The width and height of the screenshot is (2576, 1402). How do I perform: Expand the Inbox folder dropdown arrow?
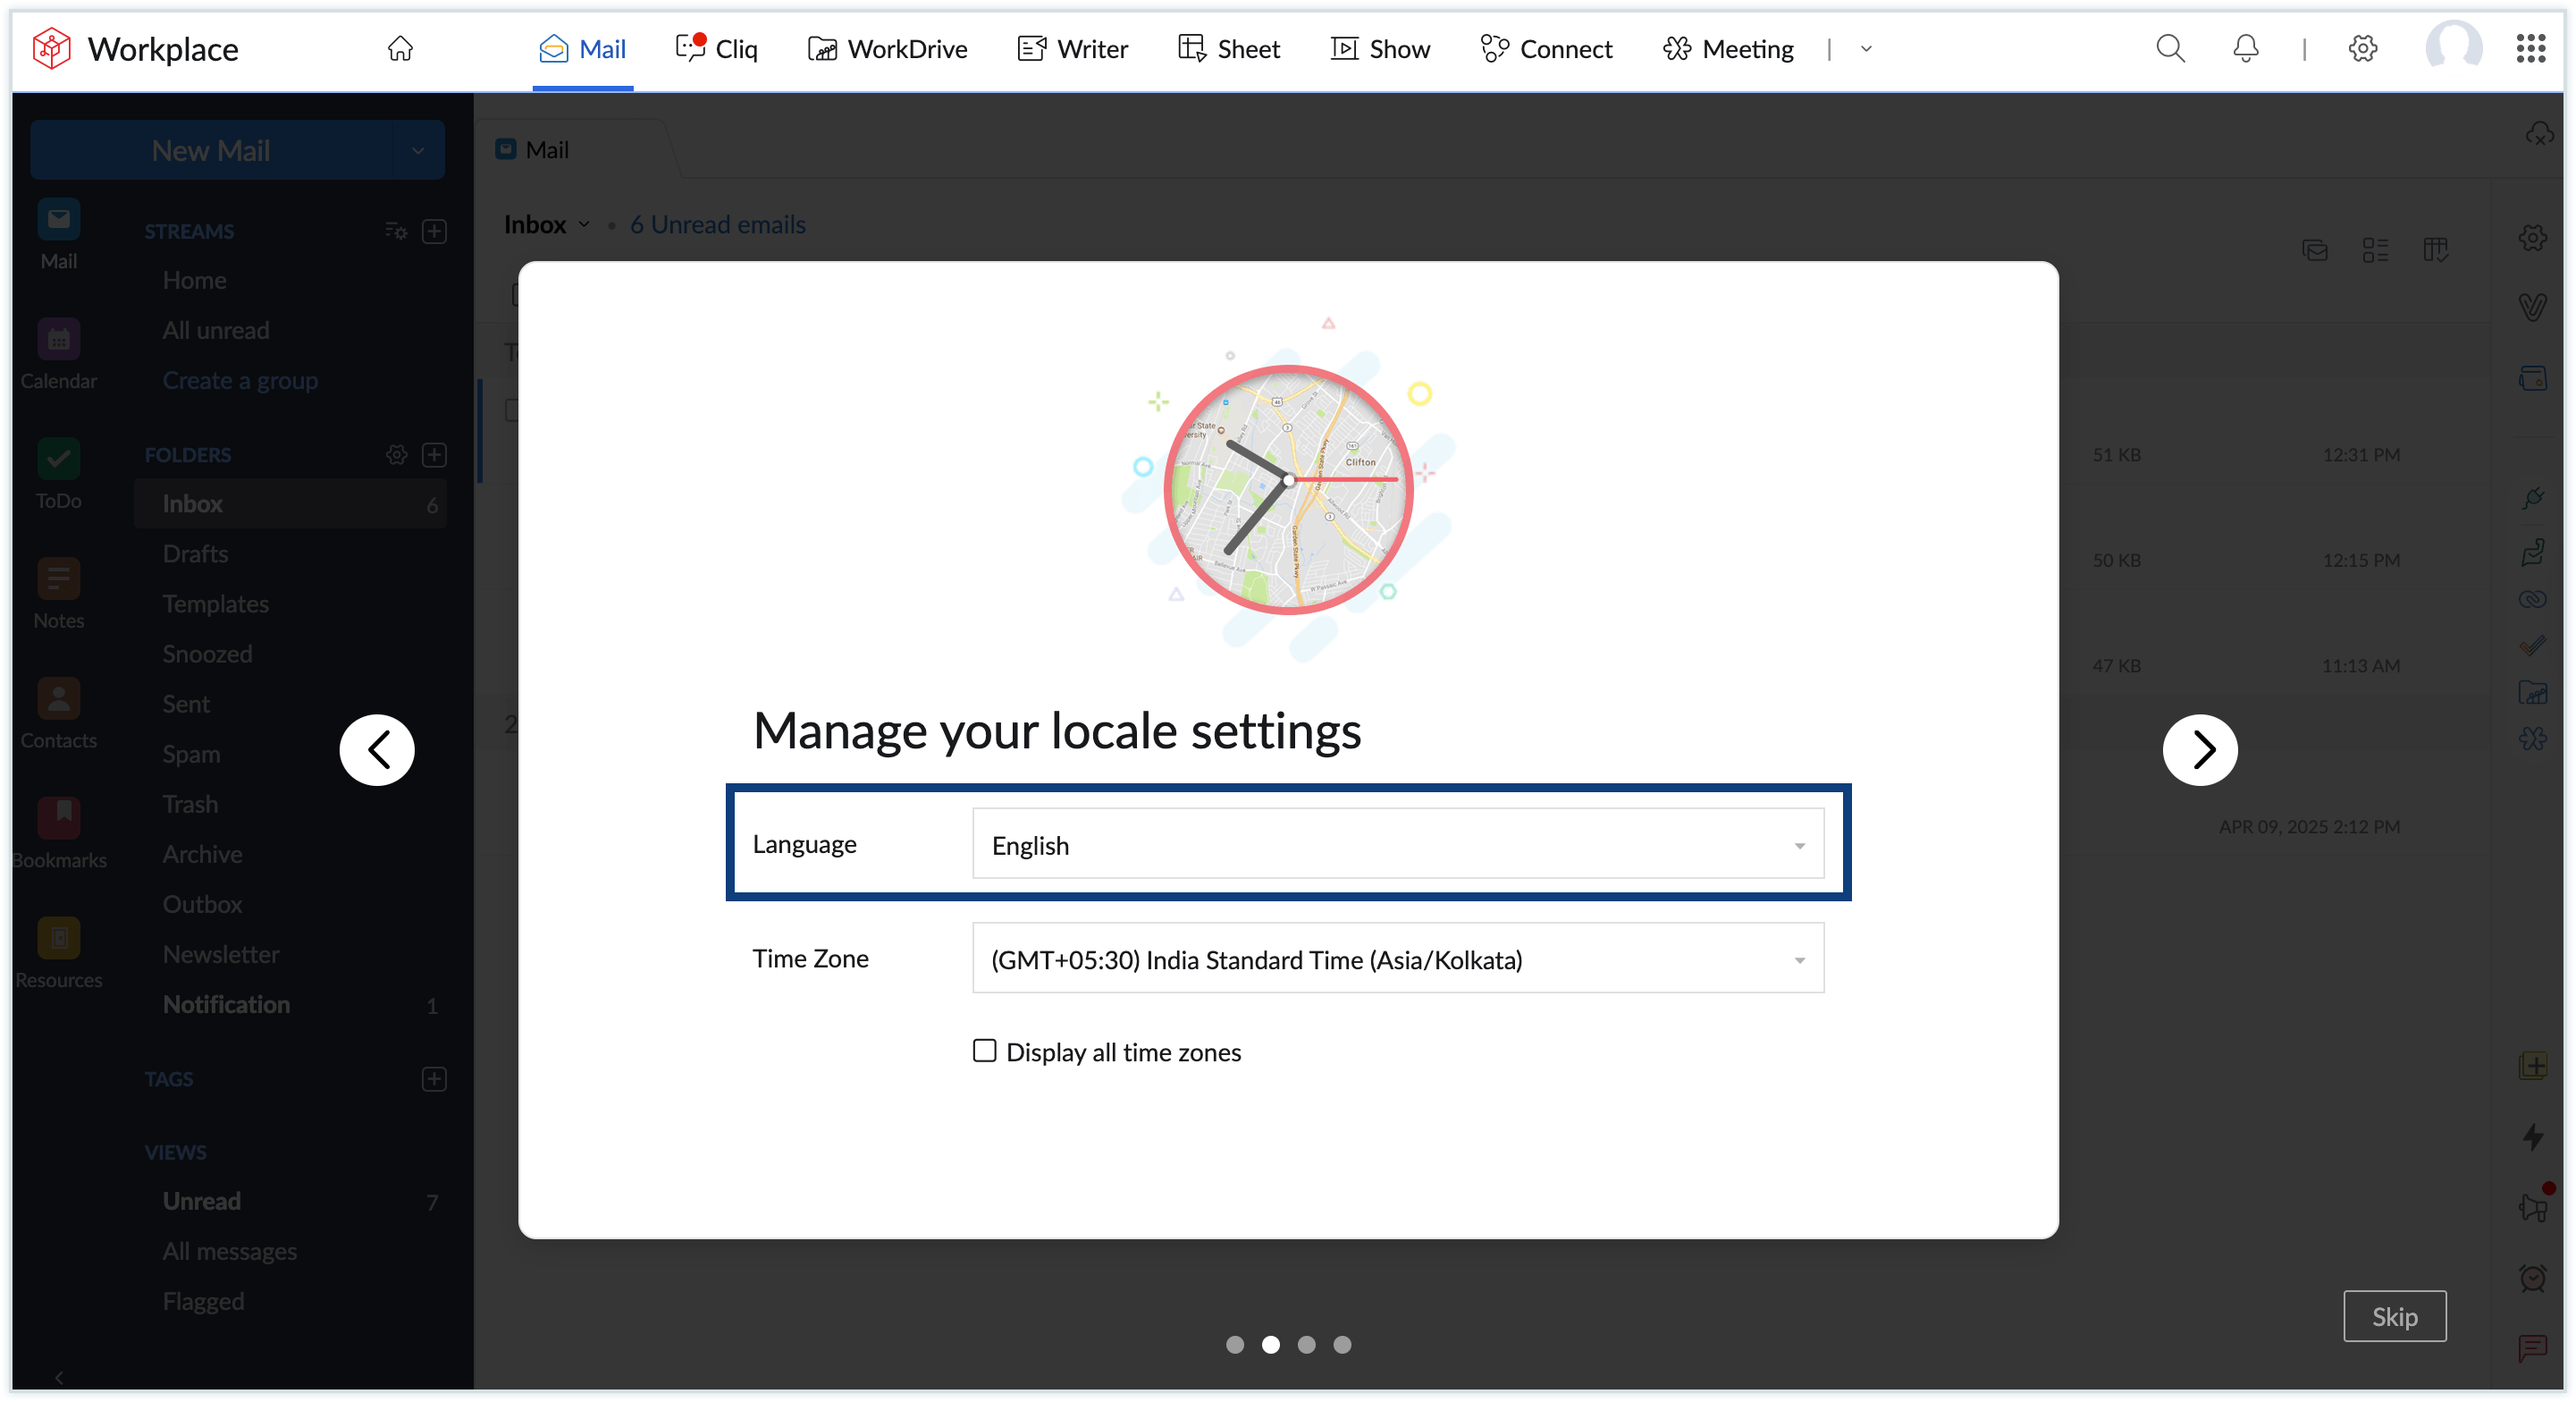(586, 225)
